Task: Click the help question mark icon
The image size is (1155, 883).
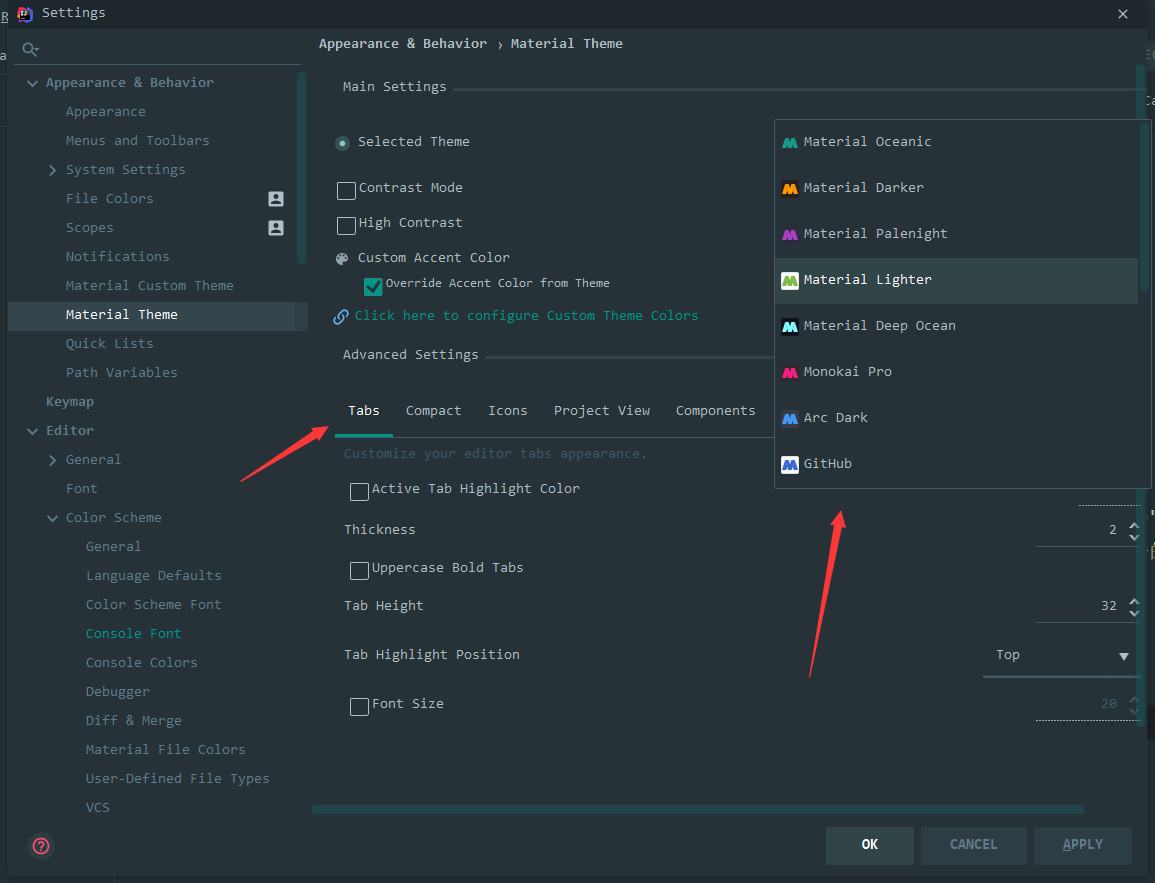Action: point(40,846)
